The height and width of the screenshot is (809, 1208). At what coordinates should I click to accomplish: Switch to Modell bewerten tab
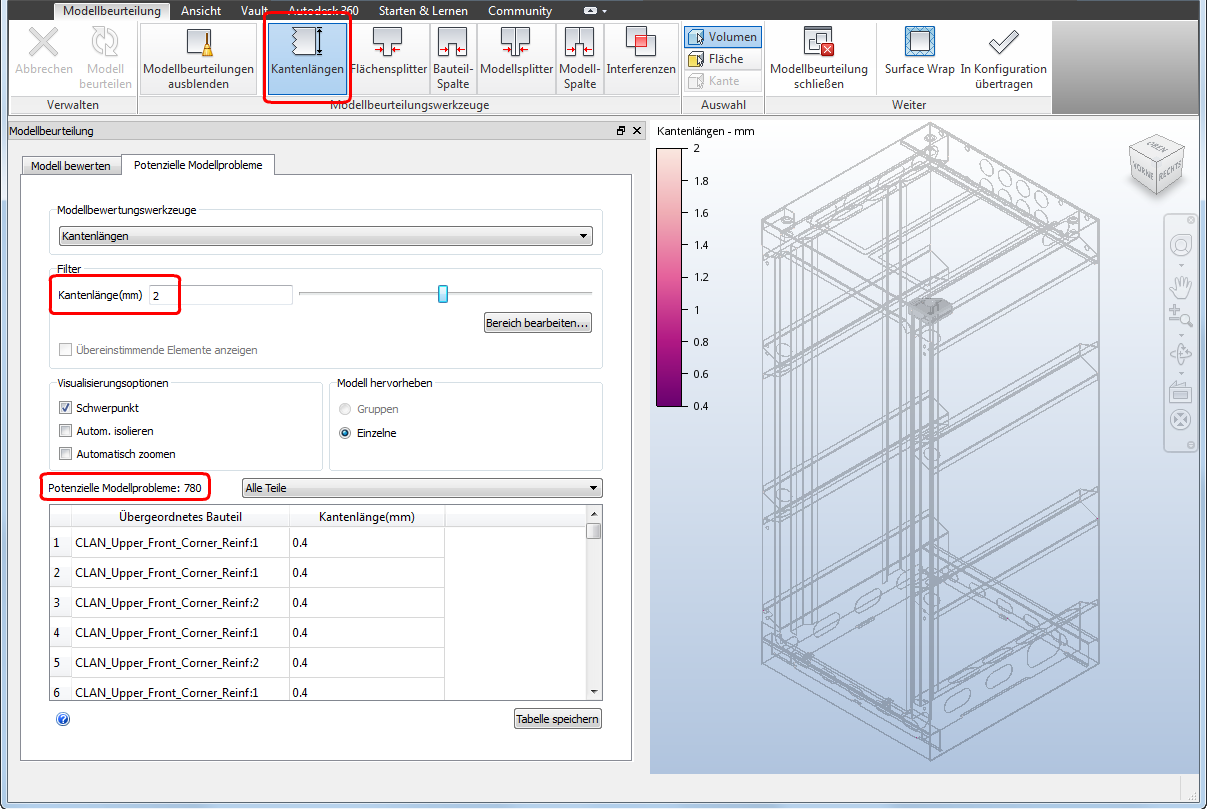coord(71,166)
